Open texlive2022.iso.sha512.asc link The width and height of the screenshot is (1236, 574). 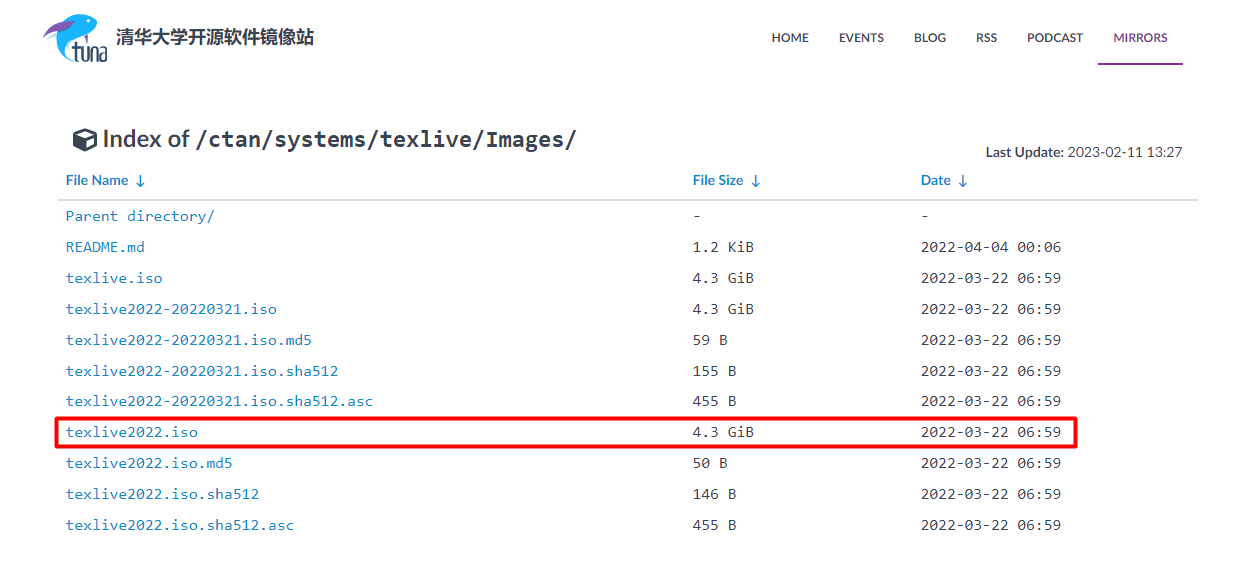(180, 525)
